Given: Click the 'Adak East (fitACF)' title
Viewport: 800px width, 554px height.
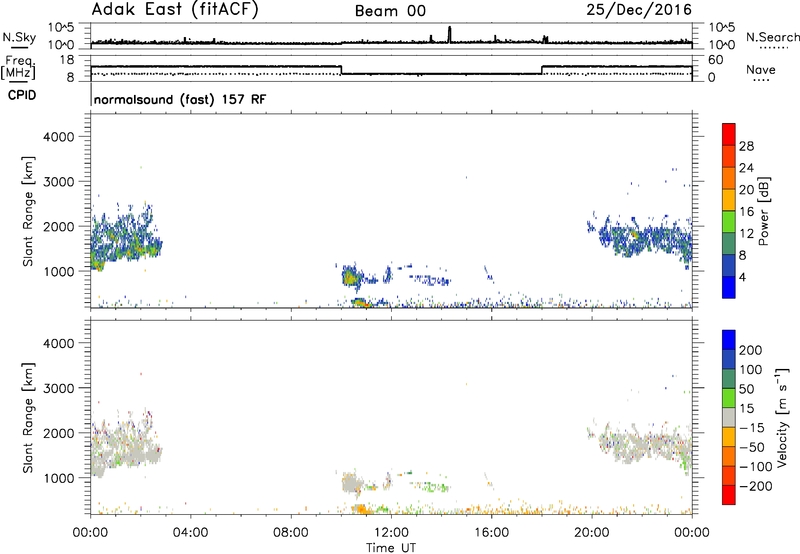Looking at the screenshot, I should pyautogui.click(x=174, y=10).
